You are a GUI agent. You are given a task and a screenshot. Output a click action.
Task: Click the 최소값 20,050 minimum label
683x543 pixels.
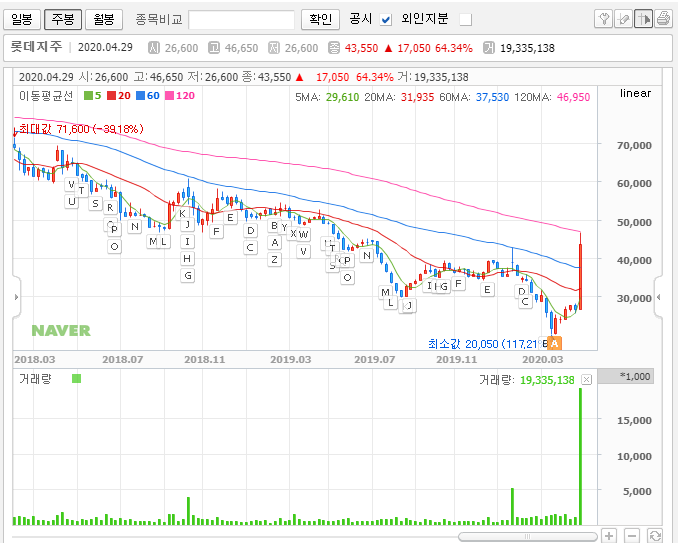tap(484, 344)
